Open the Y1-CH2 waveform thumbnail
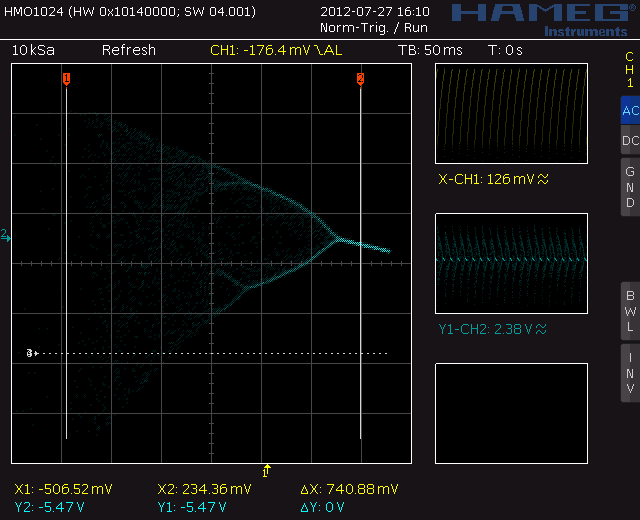Viewport: 640px width, 520px height. point(511,264)
